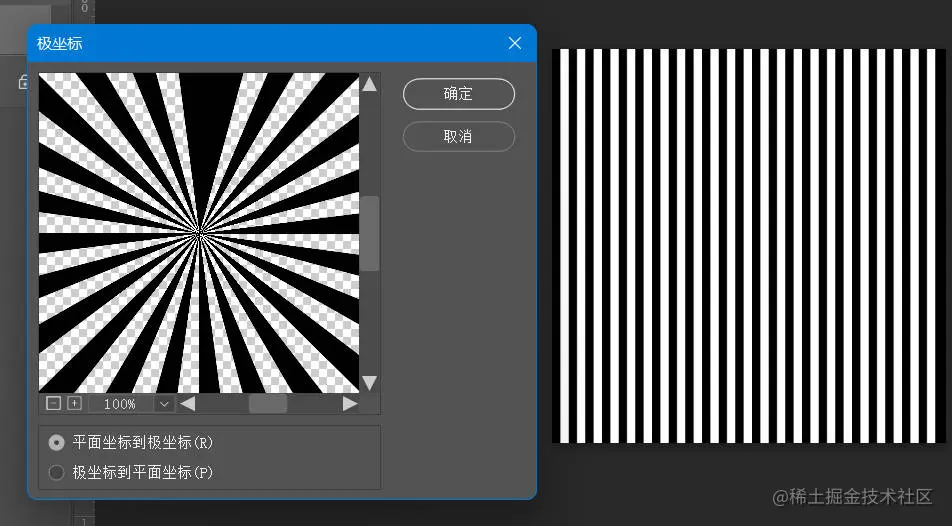The width and height of the screenshot is (952, 526).
Task: Click the 确定 button to confirm
Action: pos(458,94)
